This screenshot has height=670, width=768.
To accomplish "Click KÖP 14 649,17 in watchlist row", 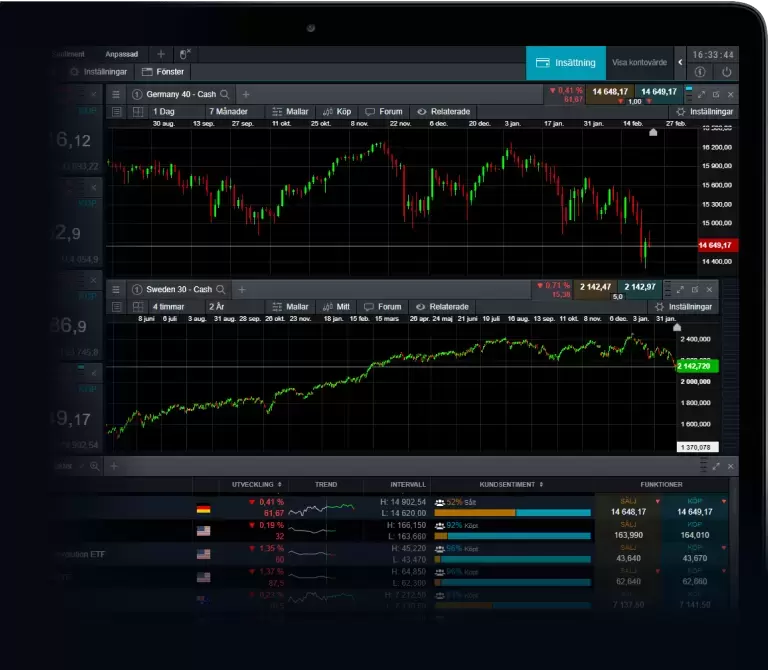I will point(695,507).
